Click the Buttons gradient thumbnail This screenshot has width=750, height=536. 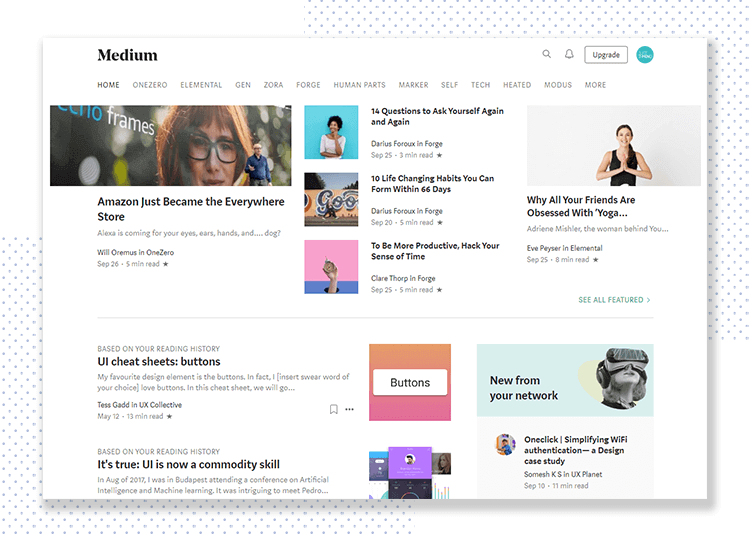click(x=410, y=382)
